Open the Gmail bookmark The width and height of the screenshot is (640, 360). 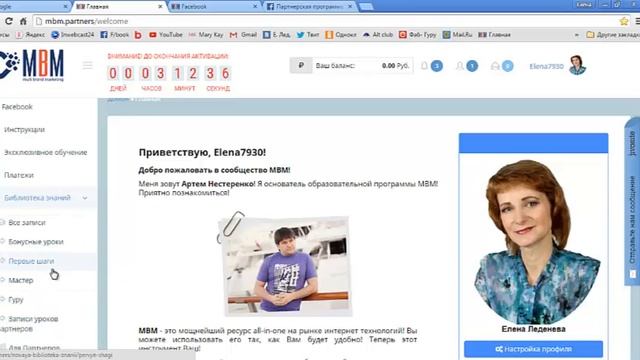coord(243,35)
